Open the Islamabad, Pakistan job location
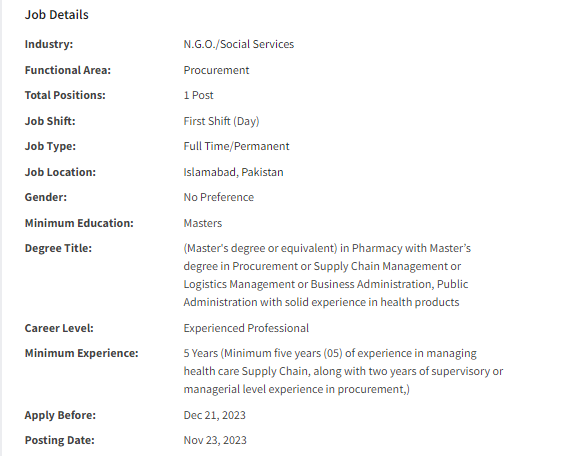This screenshot has width=579, height=456. [233, 172]
